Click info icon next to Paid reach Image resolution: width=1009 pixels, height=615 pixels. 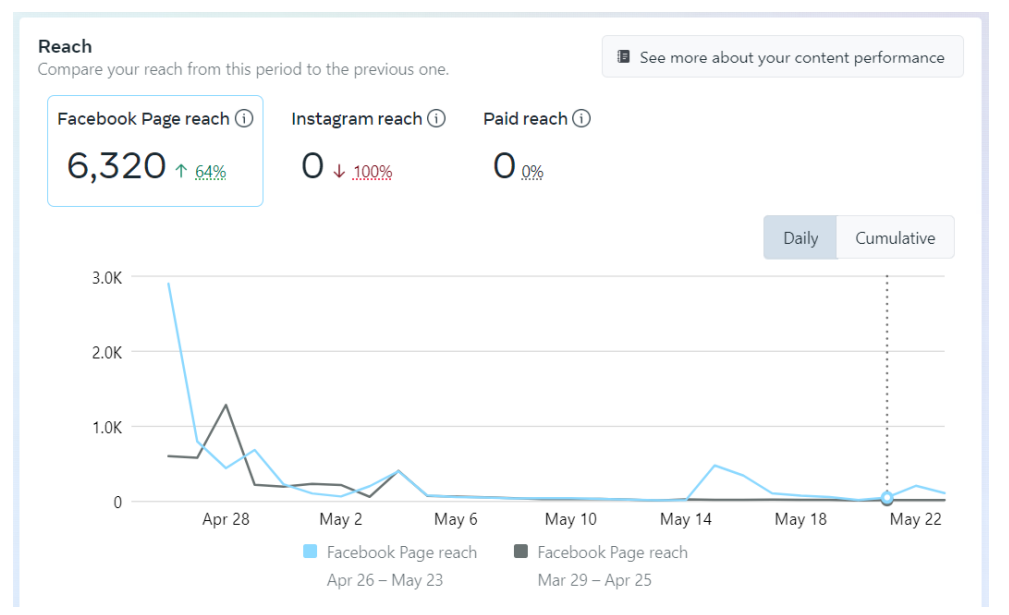click(x=581, y=119)
